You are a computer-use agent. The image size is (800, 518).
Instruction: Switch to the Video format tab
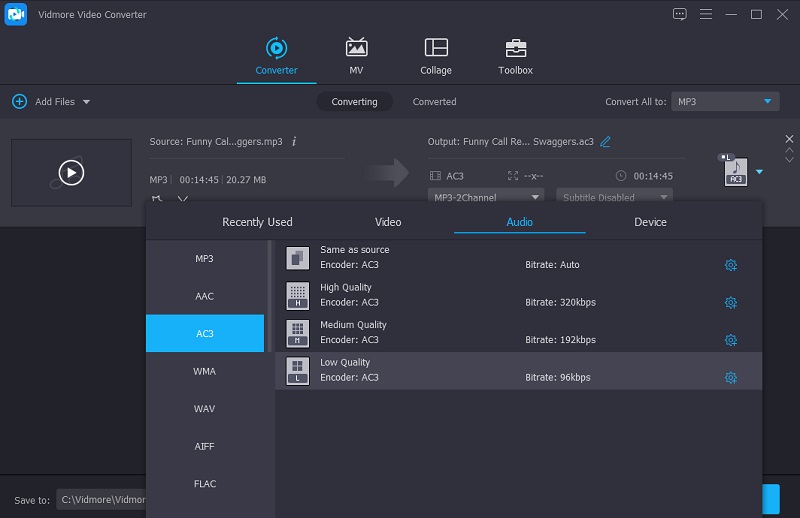point(388,222)
